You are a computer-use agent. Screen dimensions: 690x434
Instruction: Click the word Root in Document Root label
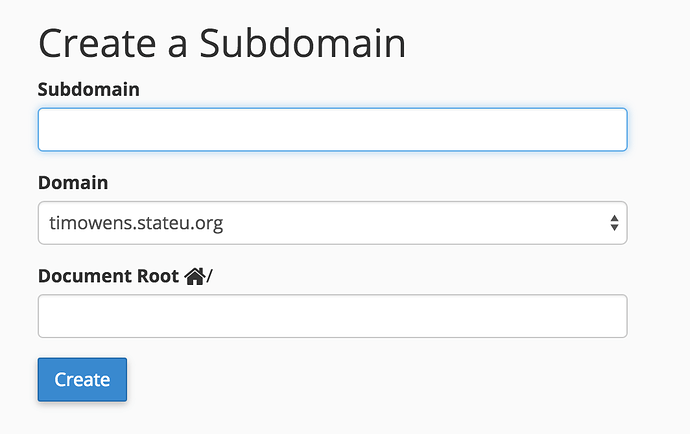pyautogui.click(x=158, y=276)
